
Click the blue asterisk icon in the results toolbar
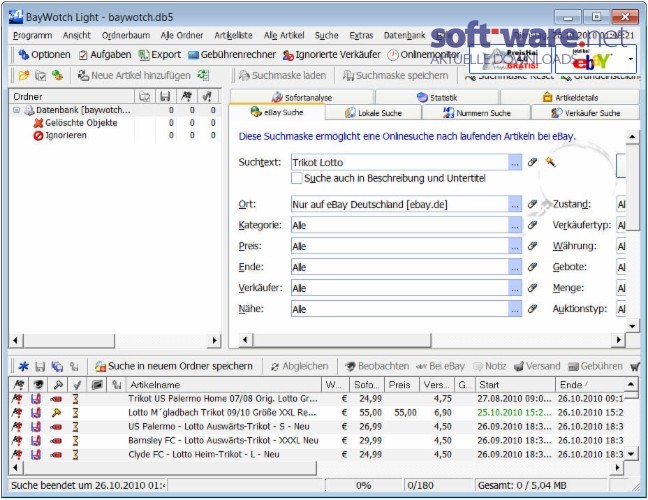coord(24,366)
